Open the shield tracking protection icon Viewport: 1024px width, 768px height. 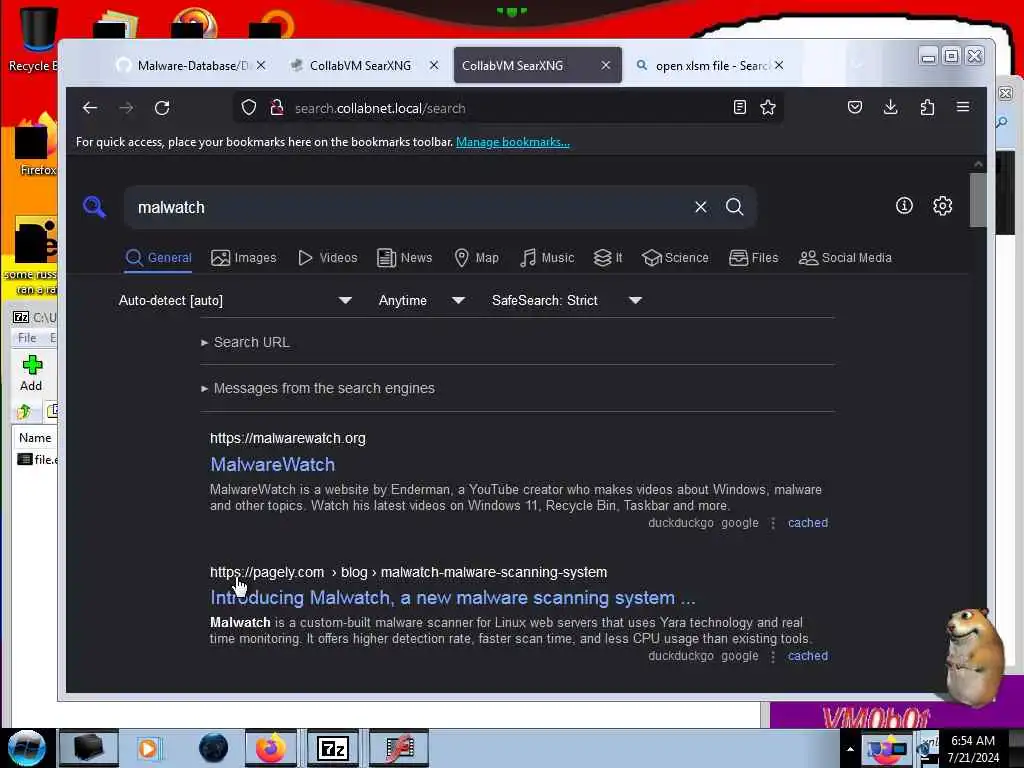[249, 108]
